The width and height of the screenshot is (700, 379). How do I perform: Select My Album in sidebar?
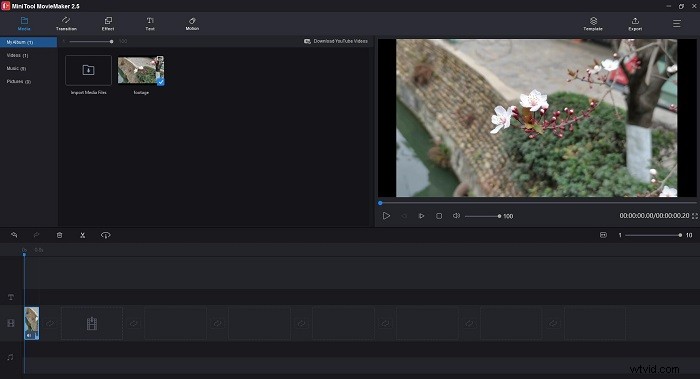pos(29,42)
